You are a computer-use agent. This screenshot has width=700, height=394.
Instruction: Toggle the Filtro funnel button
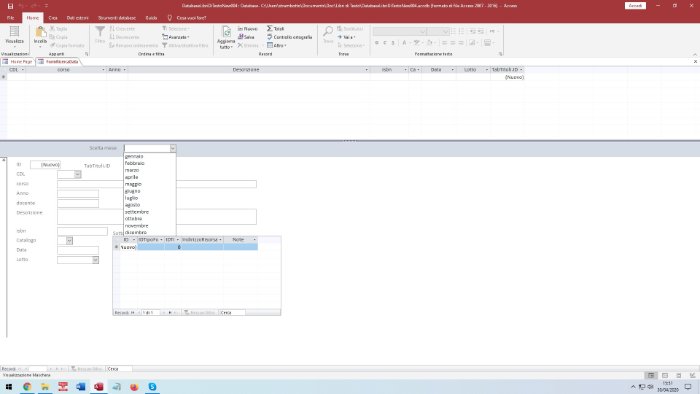[100, 34]
